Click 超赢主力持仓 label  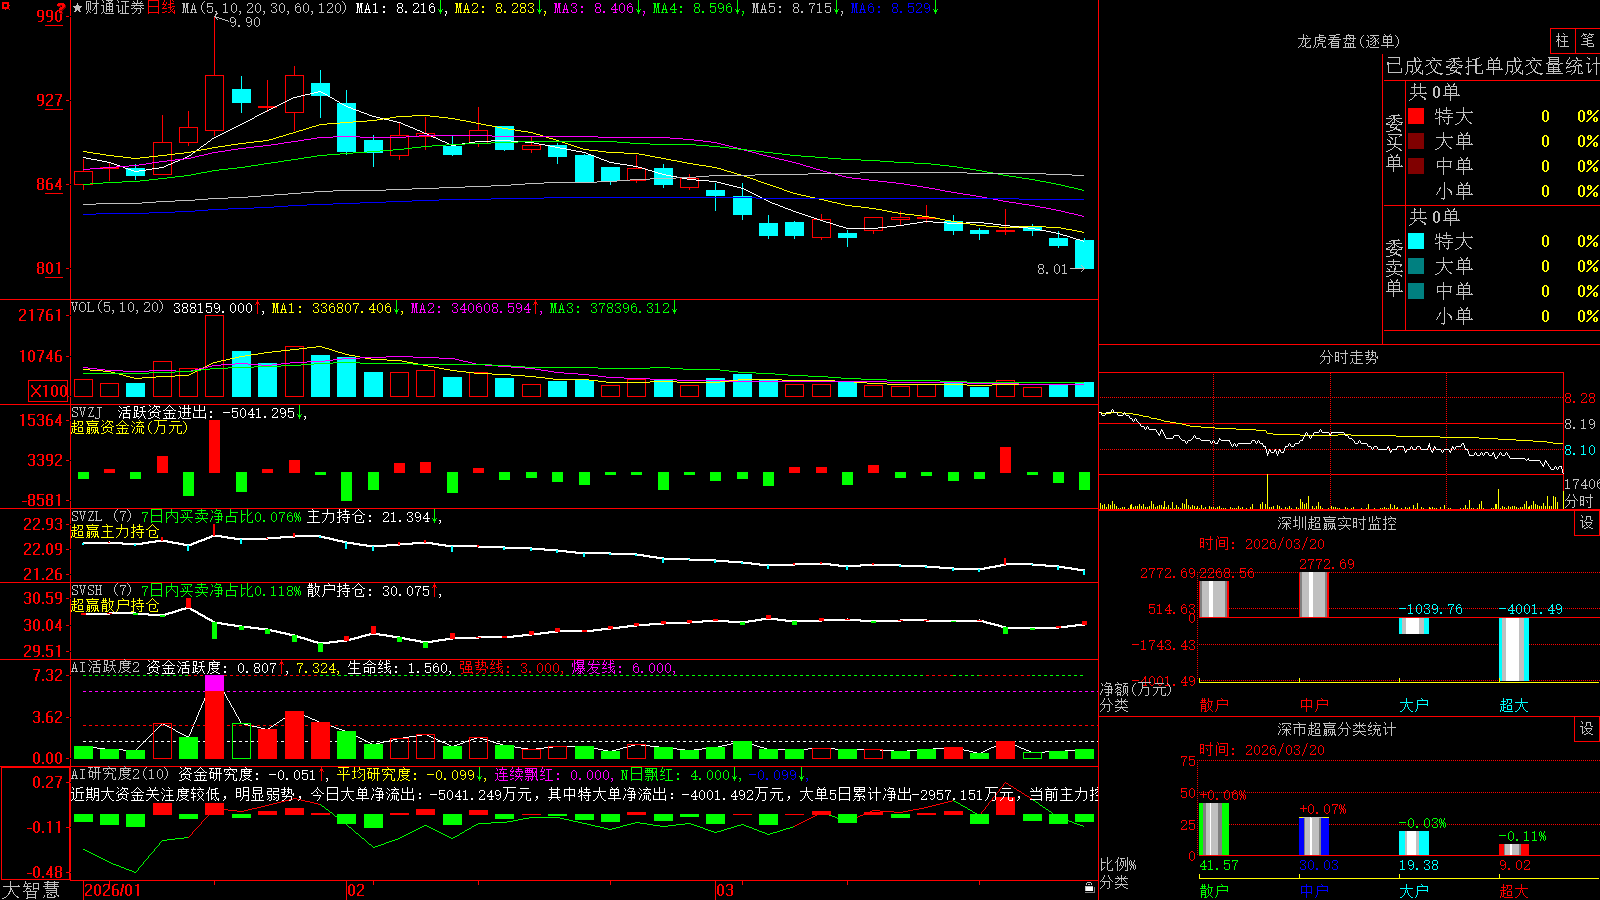(115, 531)
